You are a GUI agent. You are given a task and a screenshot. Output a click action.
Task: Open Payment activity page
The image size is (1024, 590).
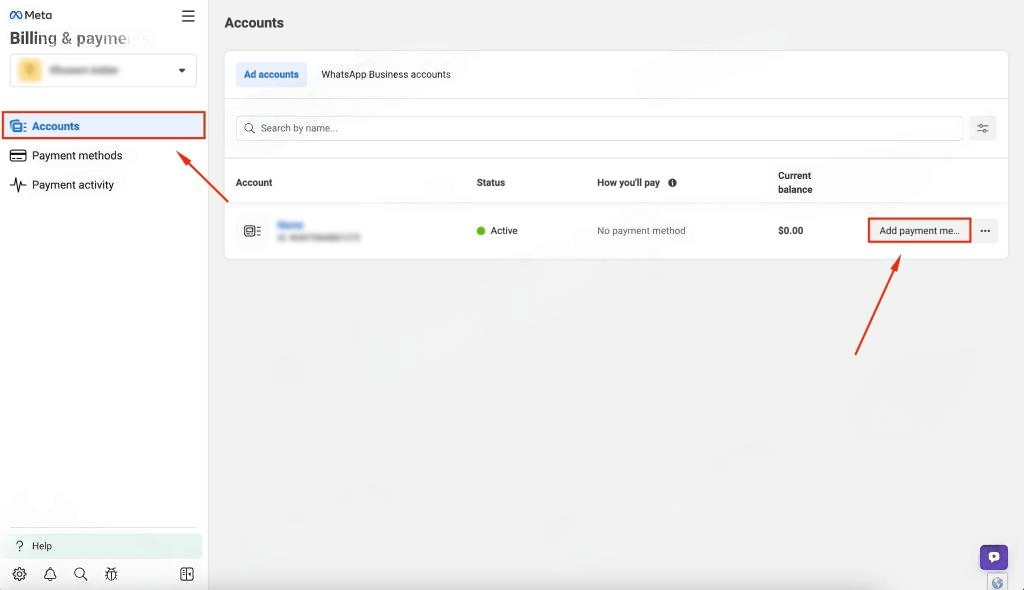72,185
